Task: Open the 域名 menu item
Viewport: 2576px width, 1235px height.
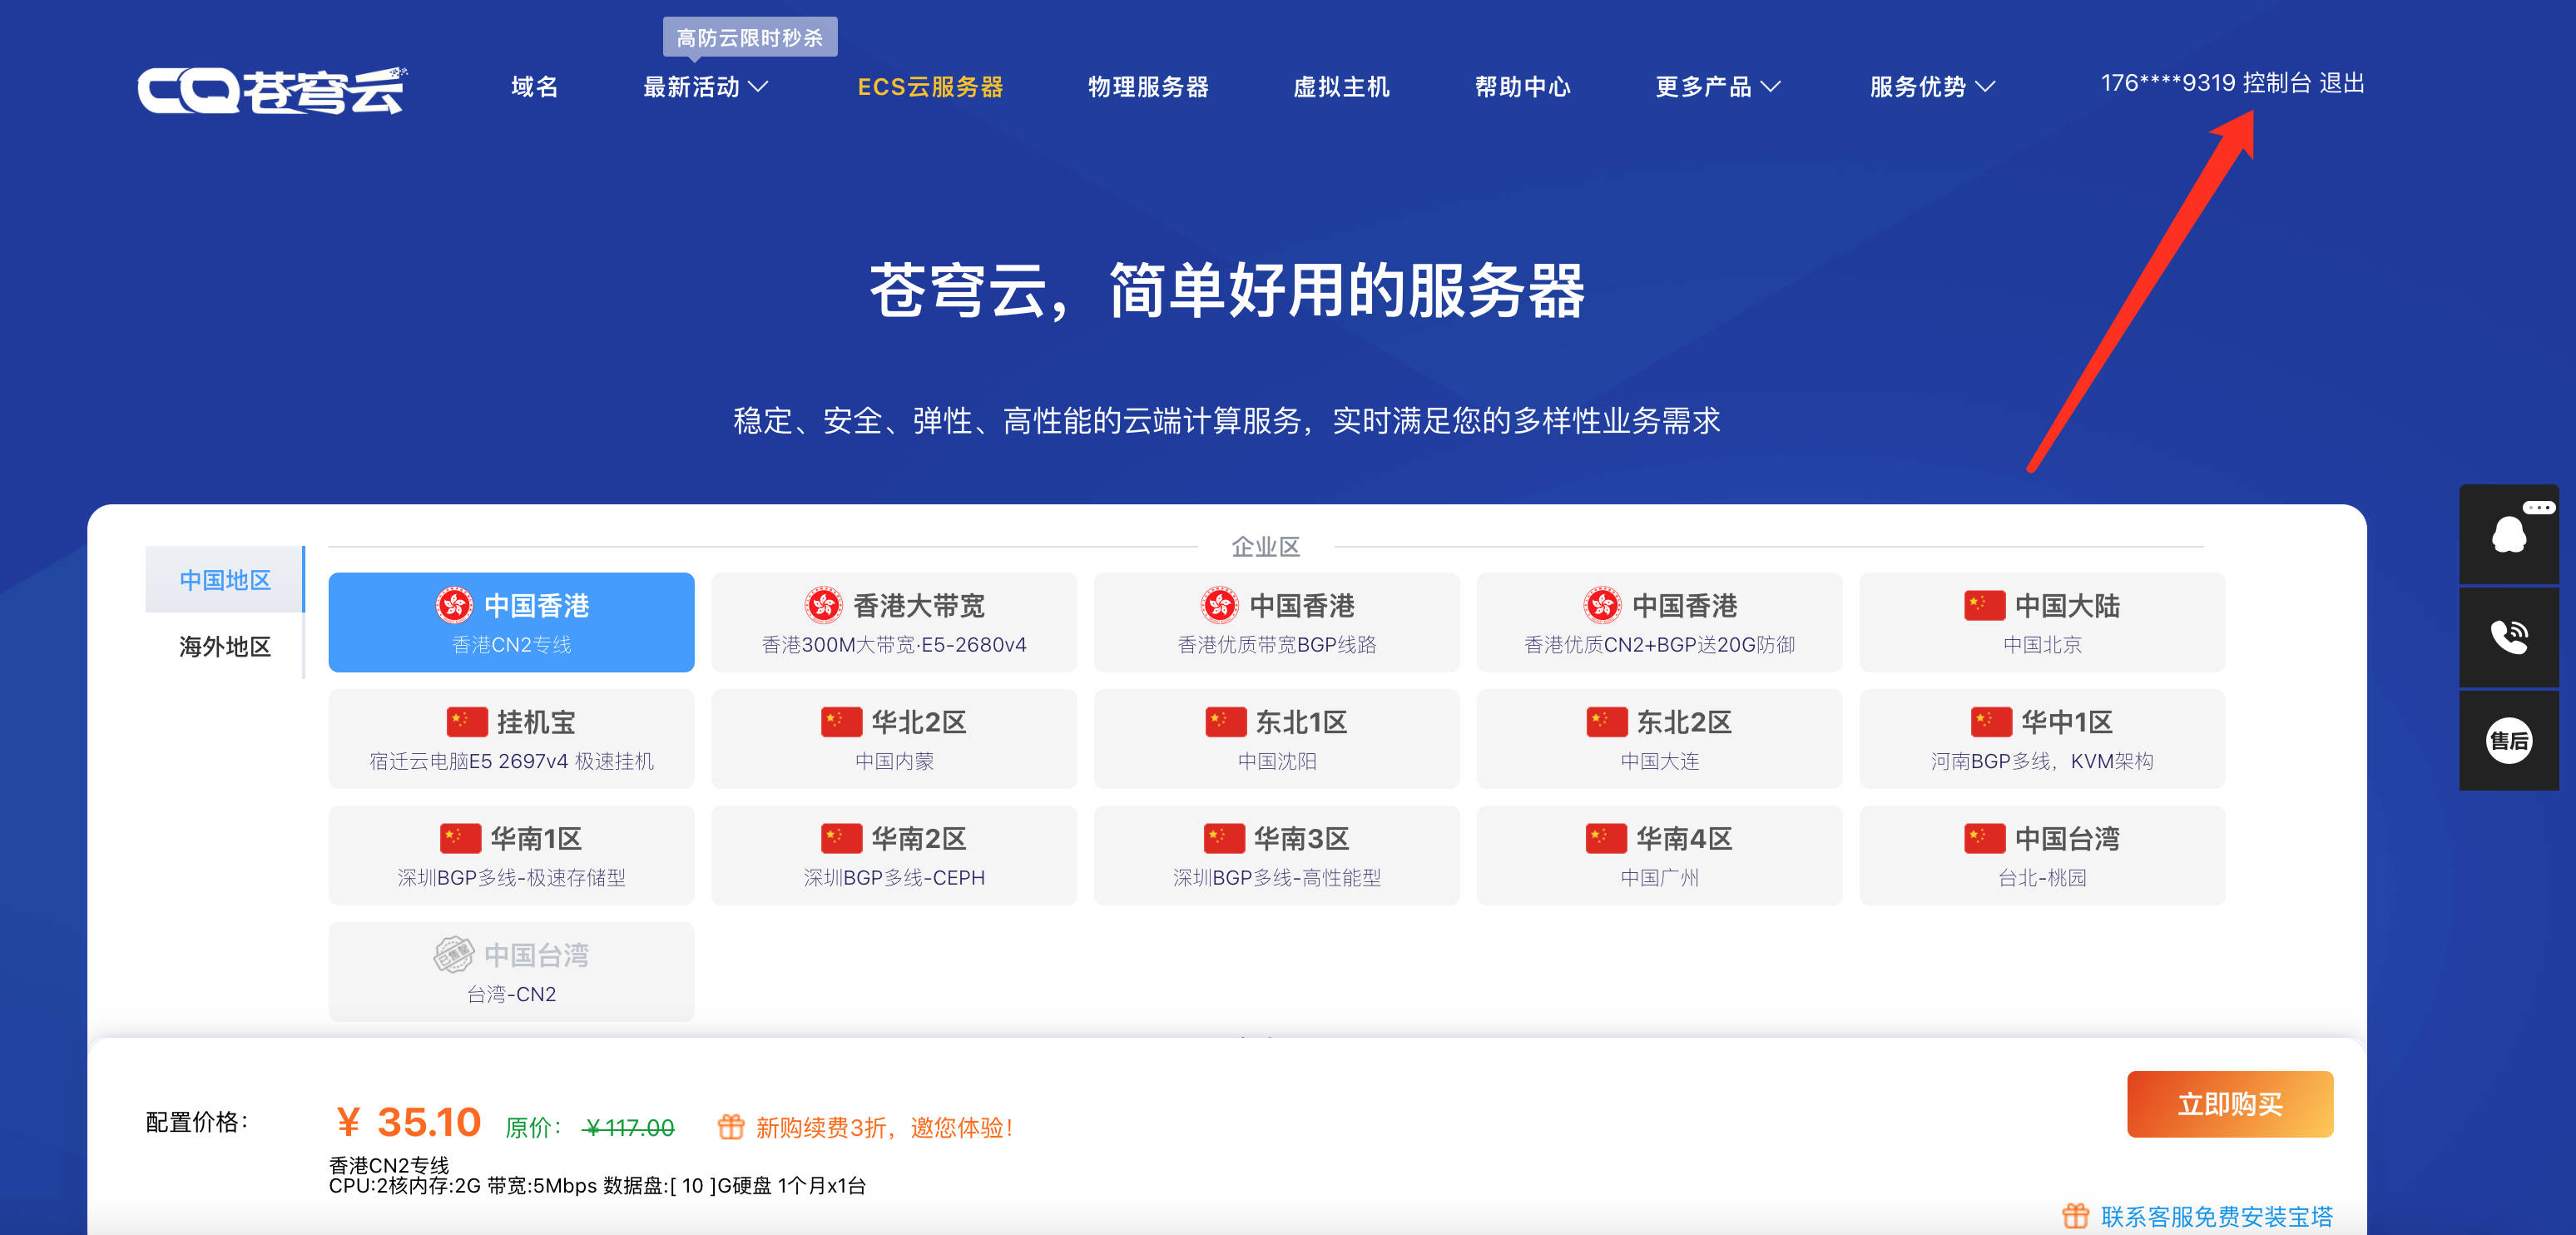Action: (535, 87)
